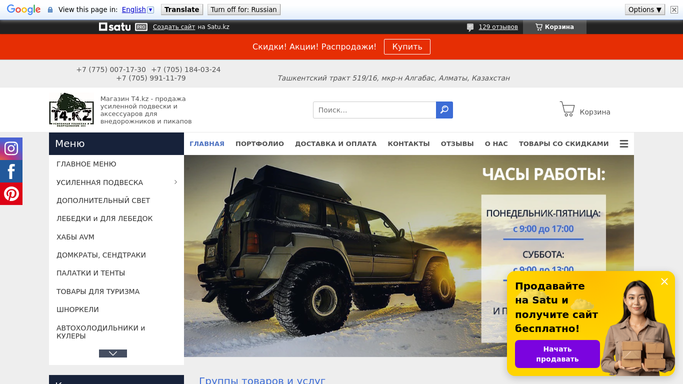683x384 pixels.
Task: Open the hamburger menu in navigation bar
Action: point(624,144)
